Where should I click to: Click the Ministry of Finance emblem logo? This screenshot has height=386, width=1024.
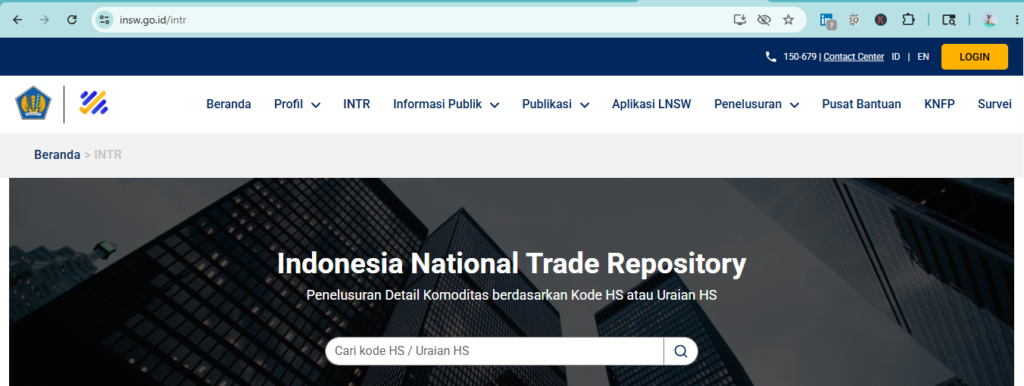tap(33, 104)
